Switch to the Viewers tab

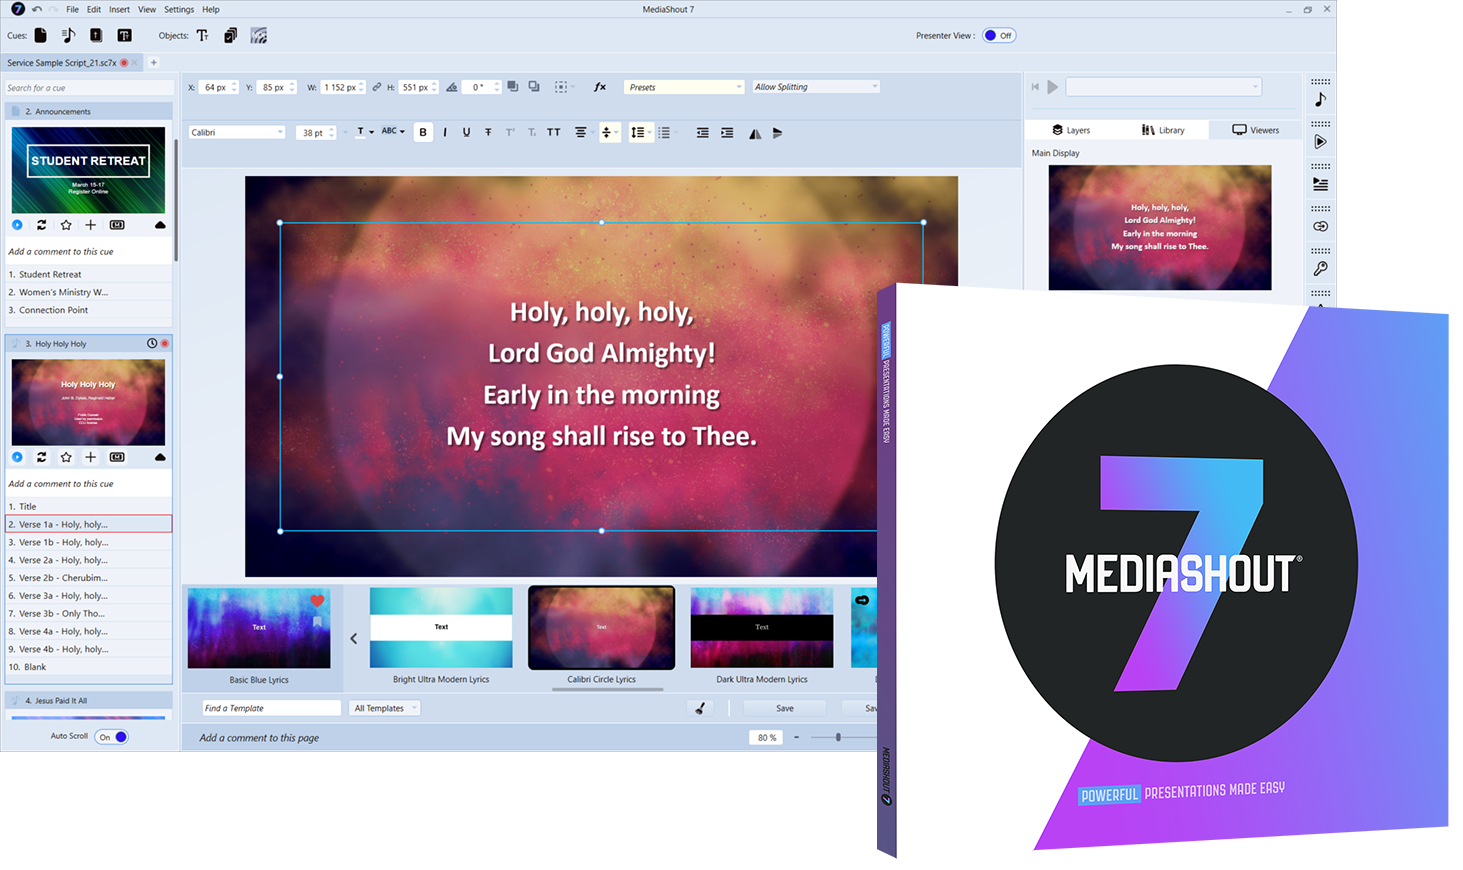point(1255,130)
